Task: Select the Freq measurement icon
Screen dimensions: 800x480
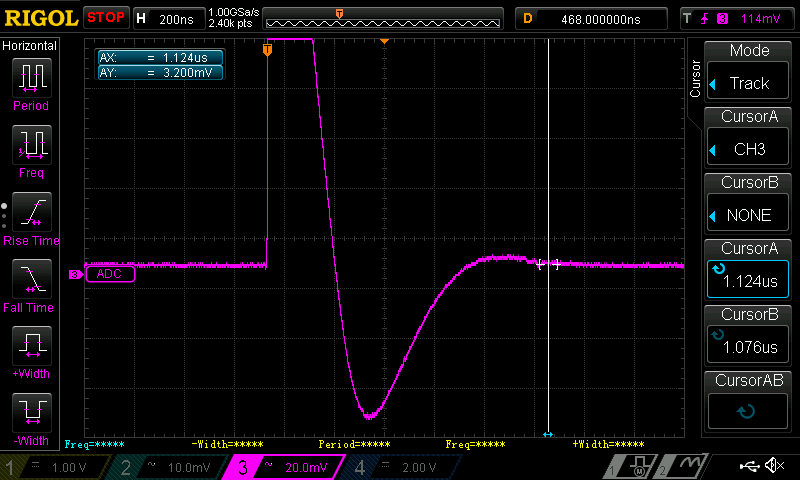Action: click(30, 148)
